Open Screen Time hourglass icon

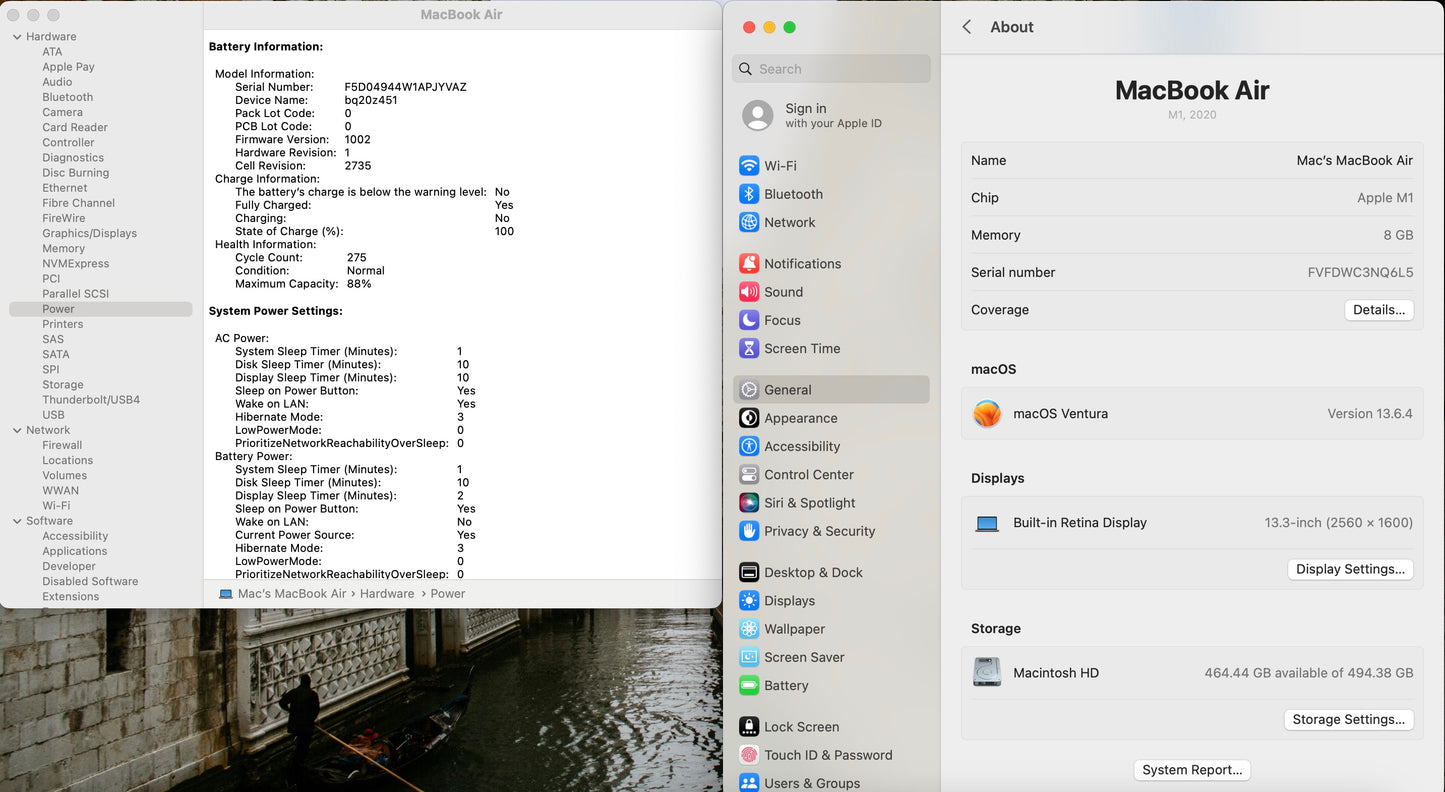pos(749,348)
